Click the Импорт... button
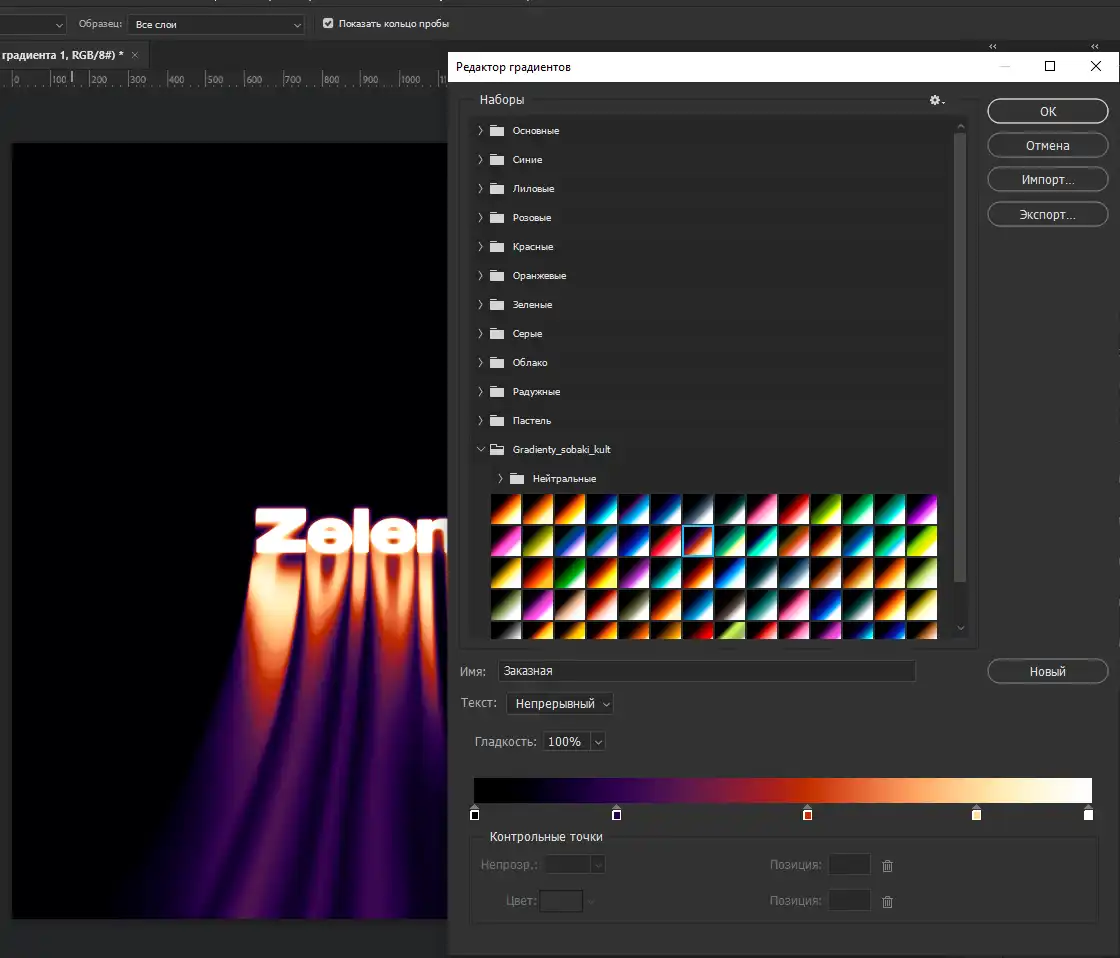 1047,180
